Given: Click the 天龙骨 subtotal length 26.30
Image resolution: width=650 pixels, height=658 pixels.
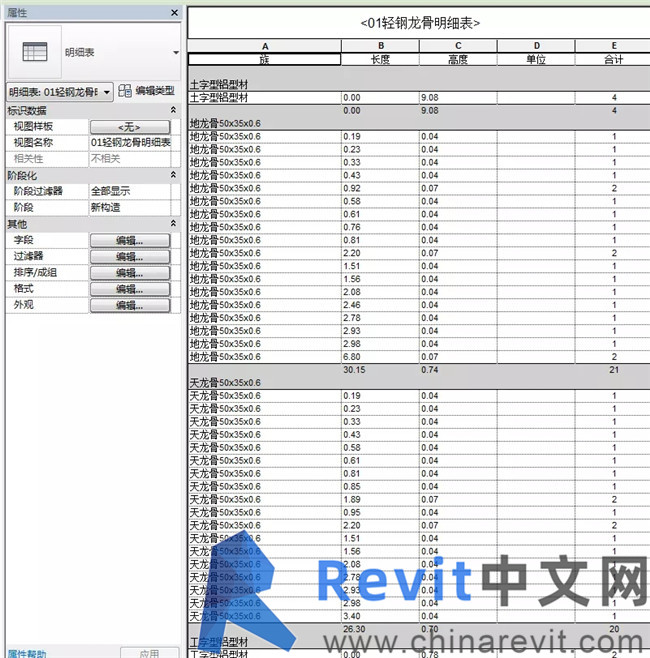Looking at the screenshot, I should [354, 629].
